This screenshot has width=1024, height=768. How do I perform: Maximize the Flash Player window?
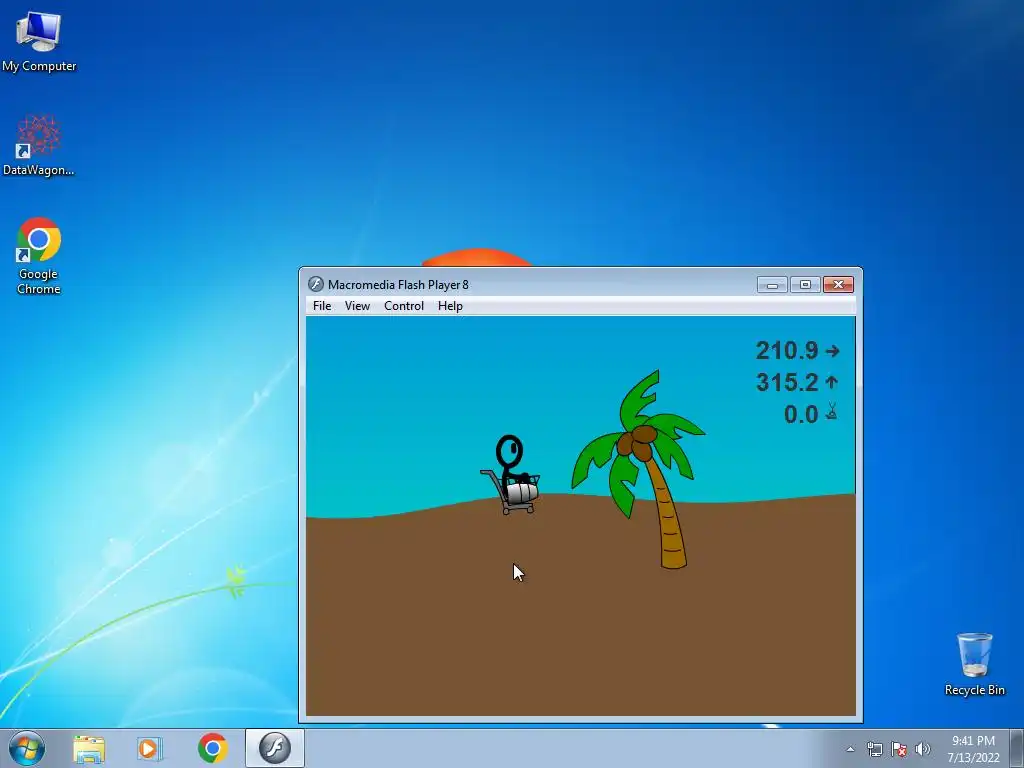[805, 285]
